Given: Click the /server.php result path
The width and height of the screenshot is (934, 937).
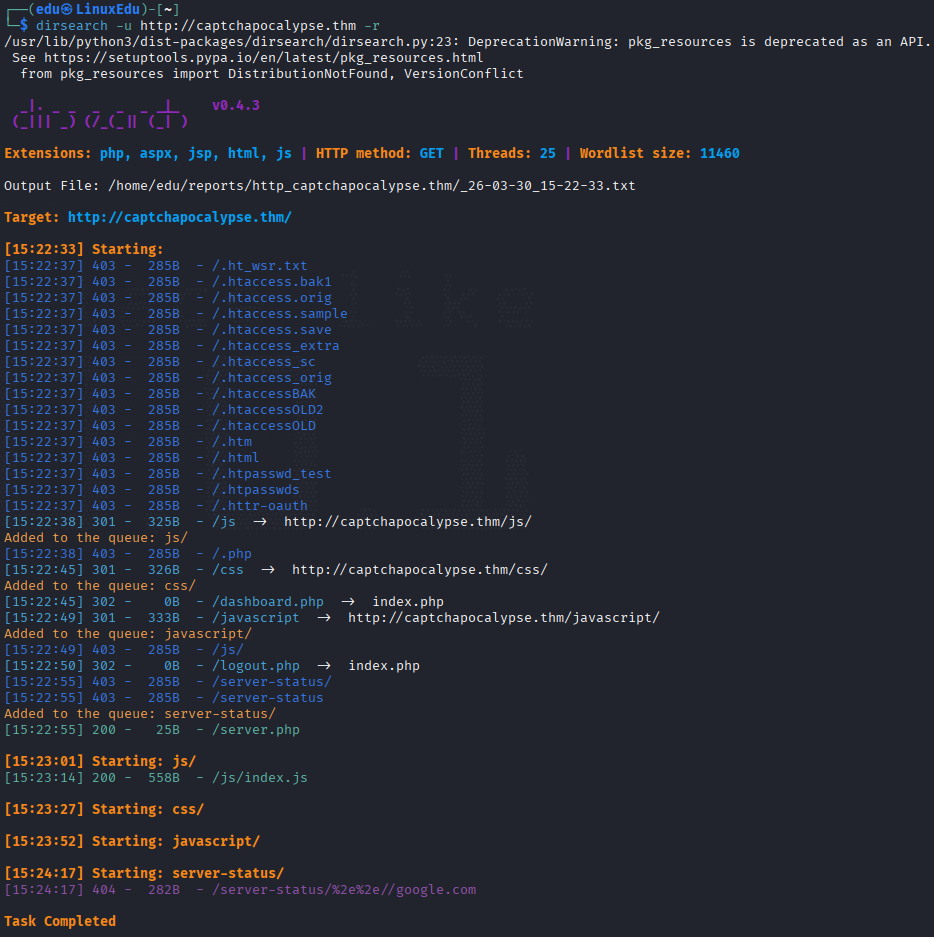Looking at the screenshot, I should coord(256,730).
